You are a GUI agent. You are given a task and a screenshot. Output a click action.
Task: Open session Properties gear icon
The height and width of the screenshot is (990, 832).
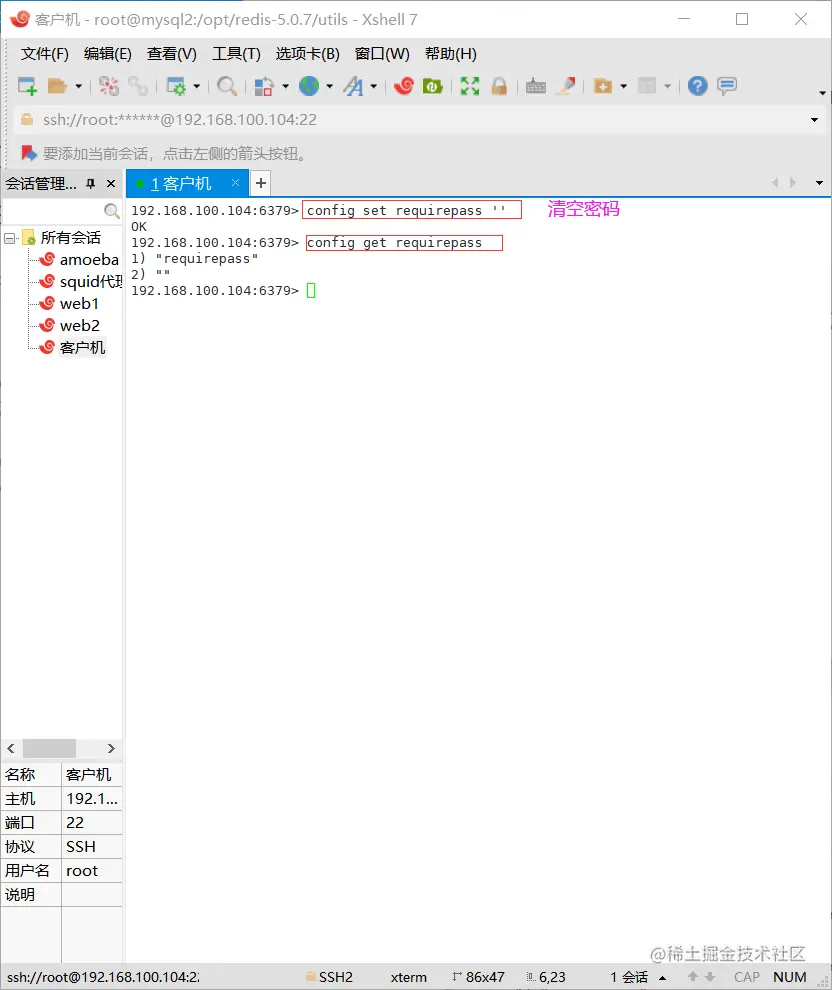(175, 86)
